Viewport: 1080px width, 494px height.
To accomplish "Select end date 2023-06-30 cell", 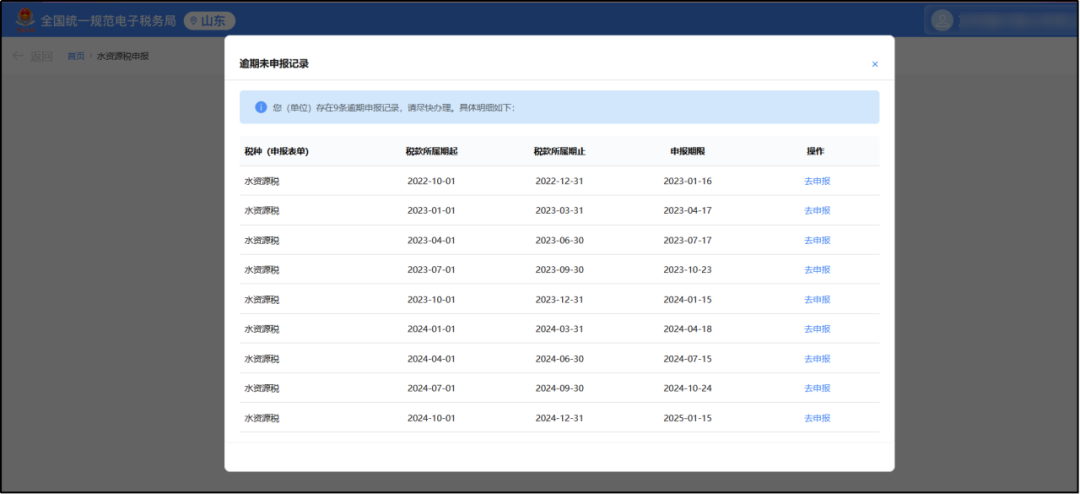I will point(559,240).
